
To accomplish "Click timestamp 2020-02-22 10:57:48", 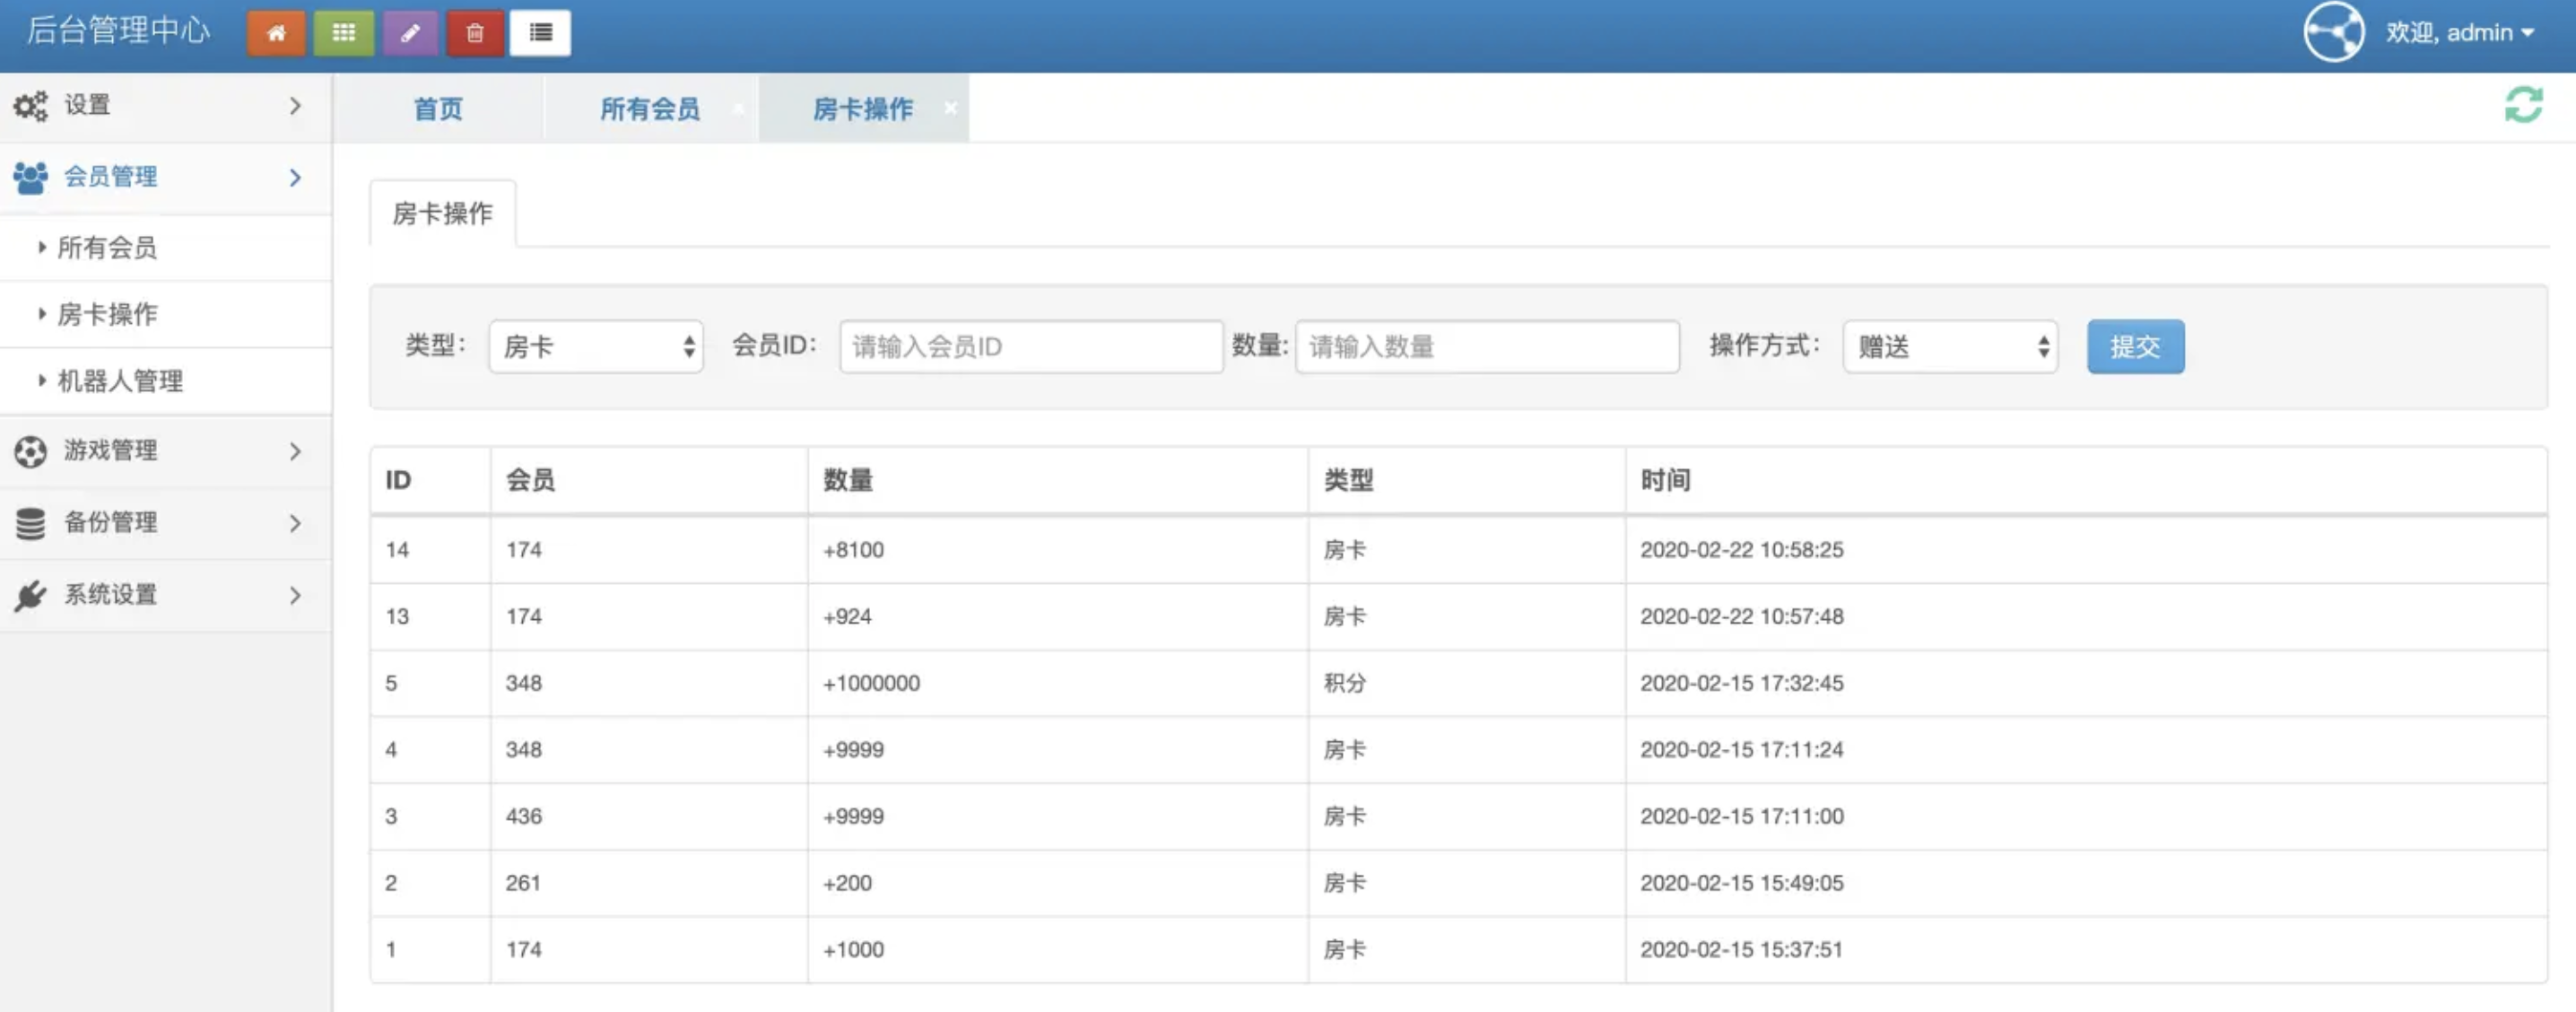I will point(1742,617).
